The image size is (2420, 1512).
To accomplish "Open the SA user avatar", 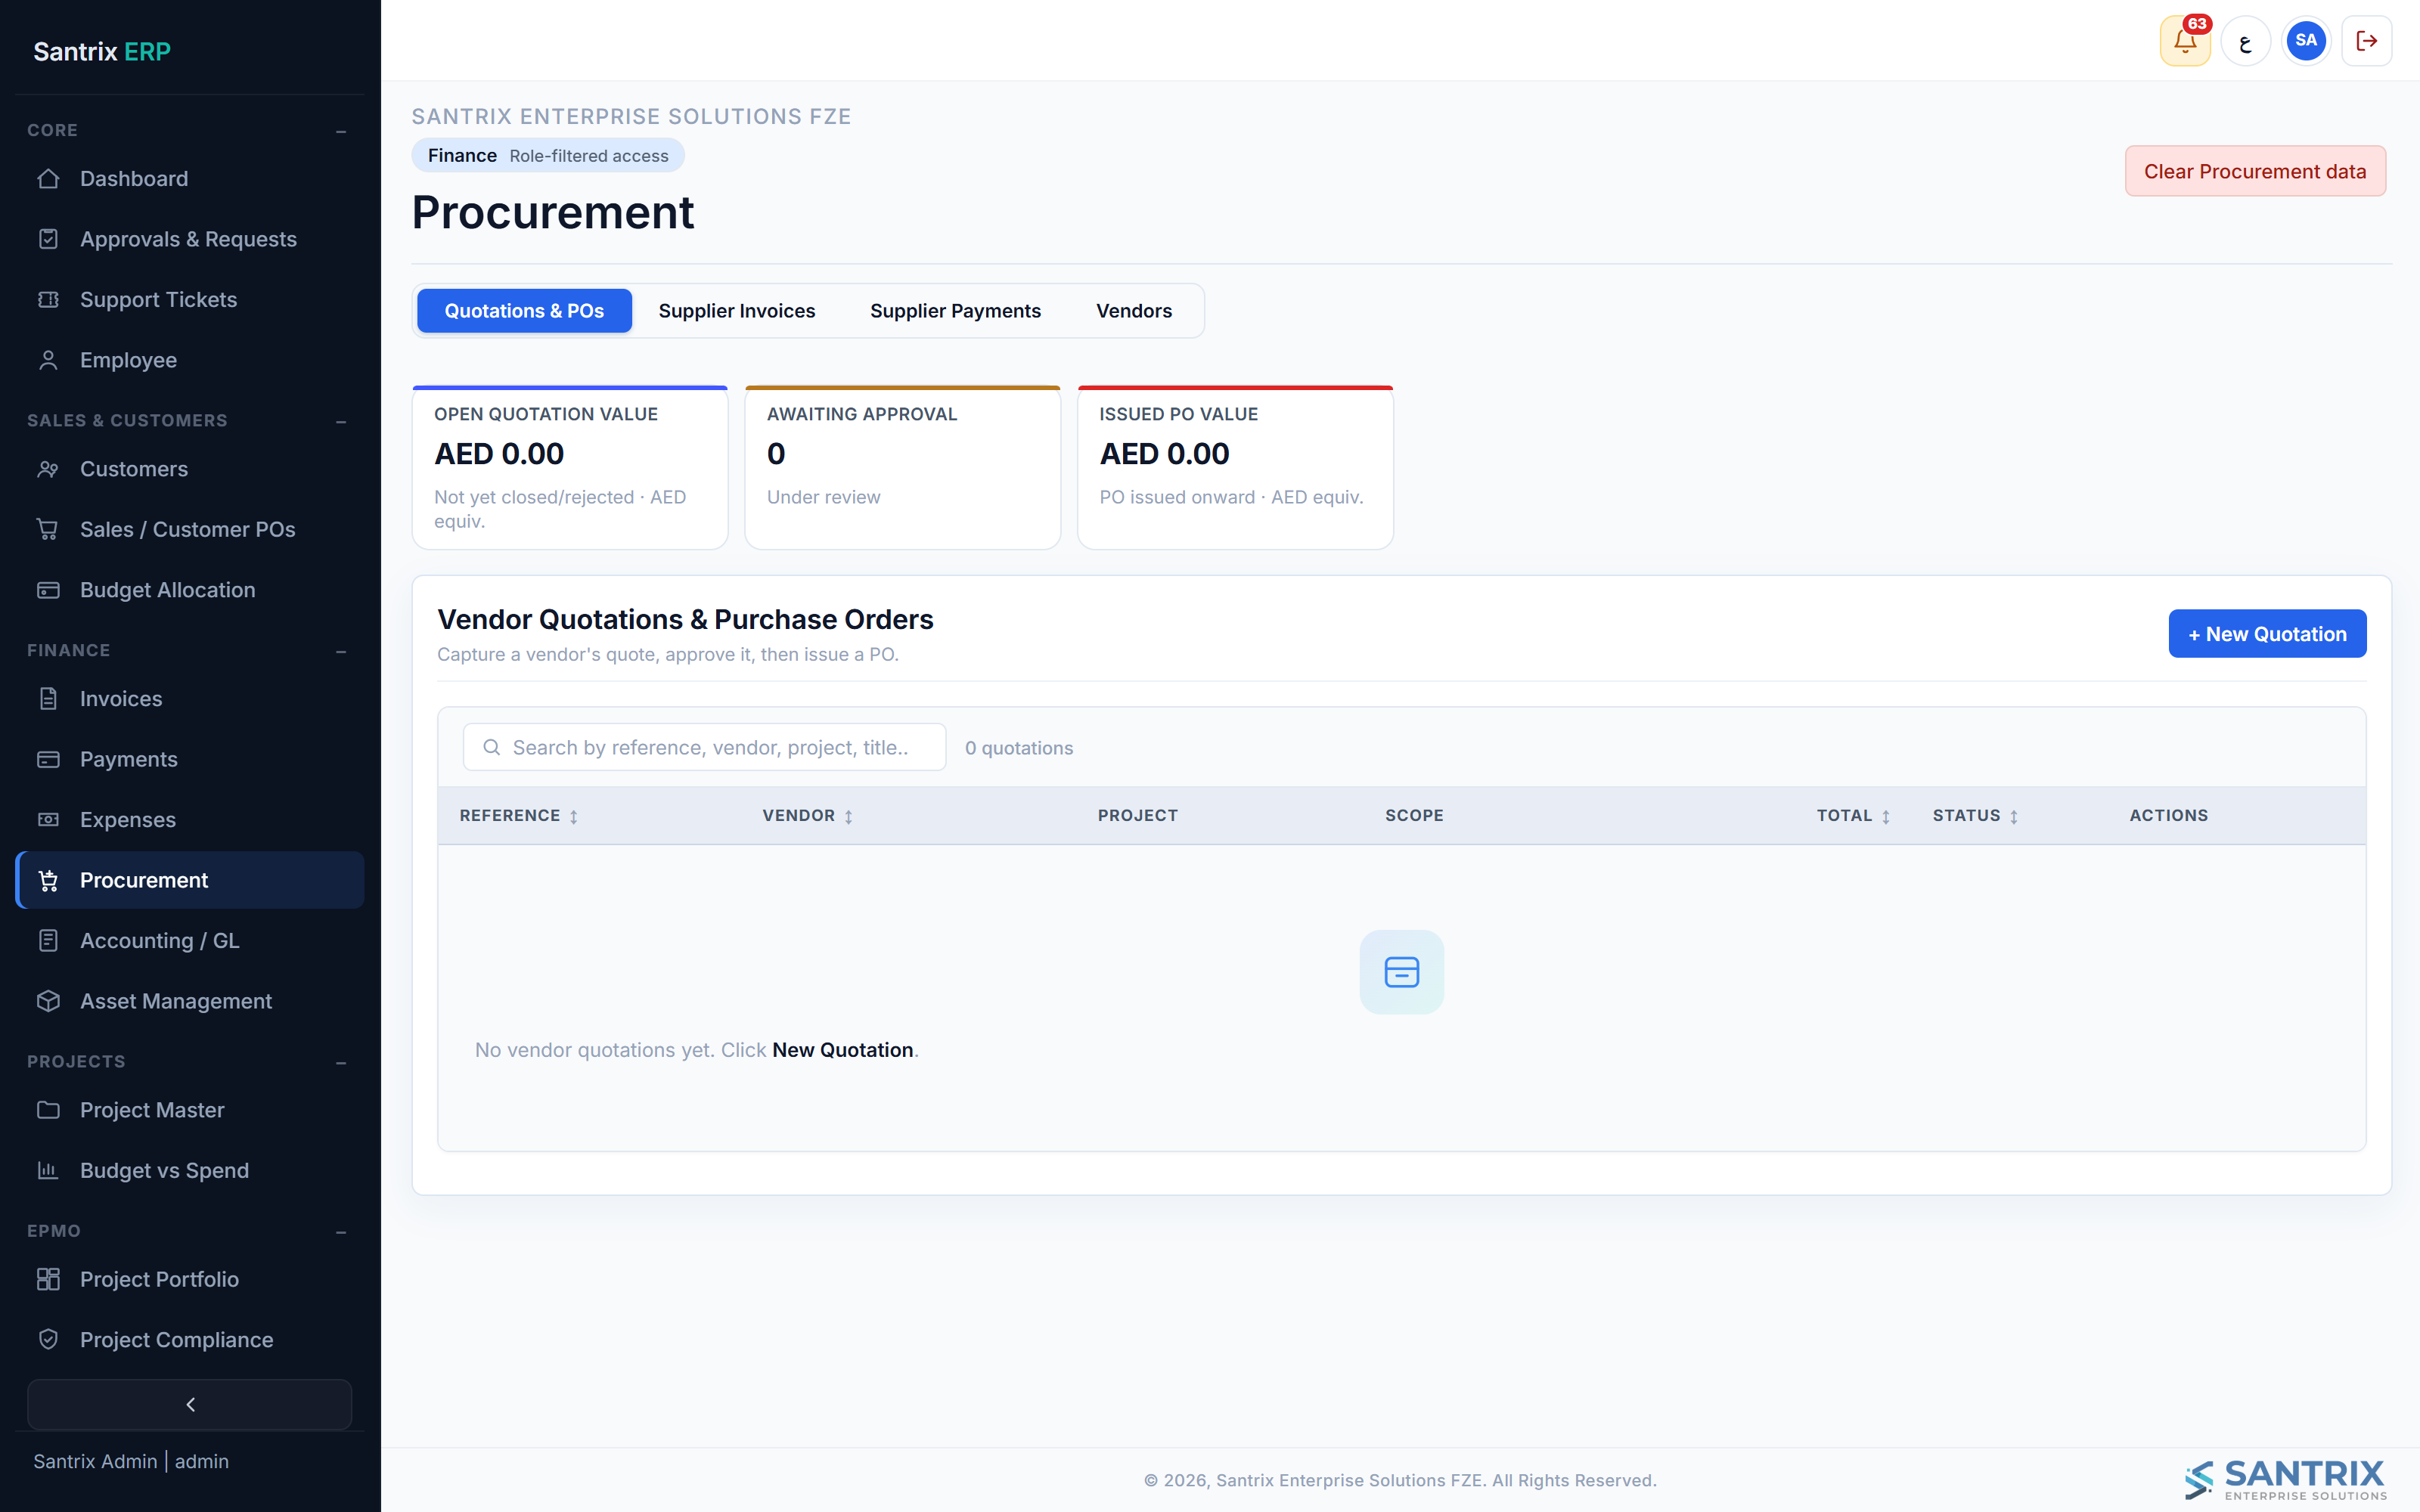I will pos(2306,41).
